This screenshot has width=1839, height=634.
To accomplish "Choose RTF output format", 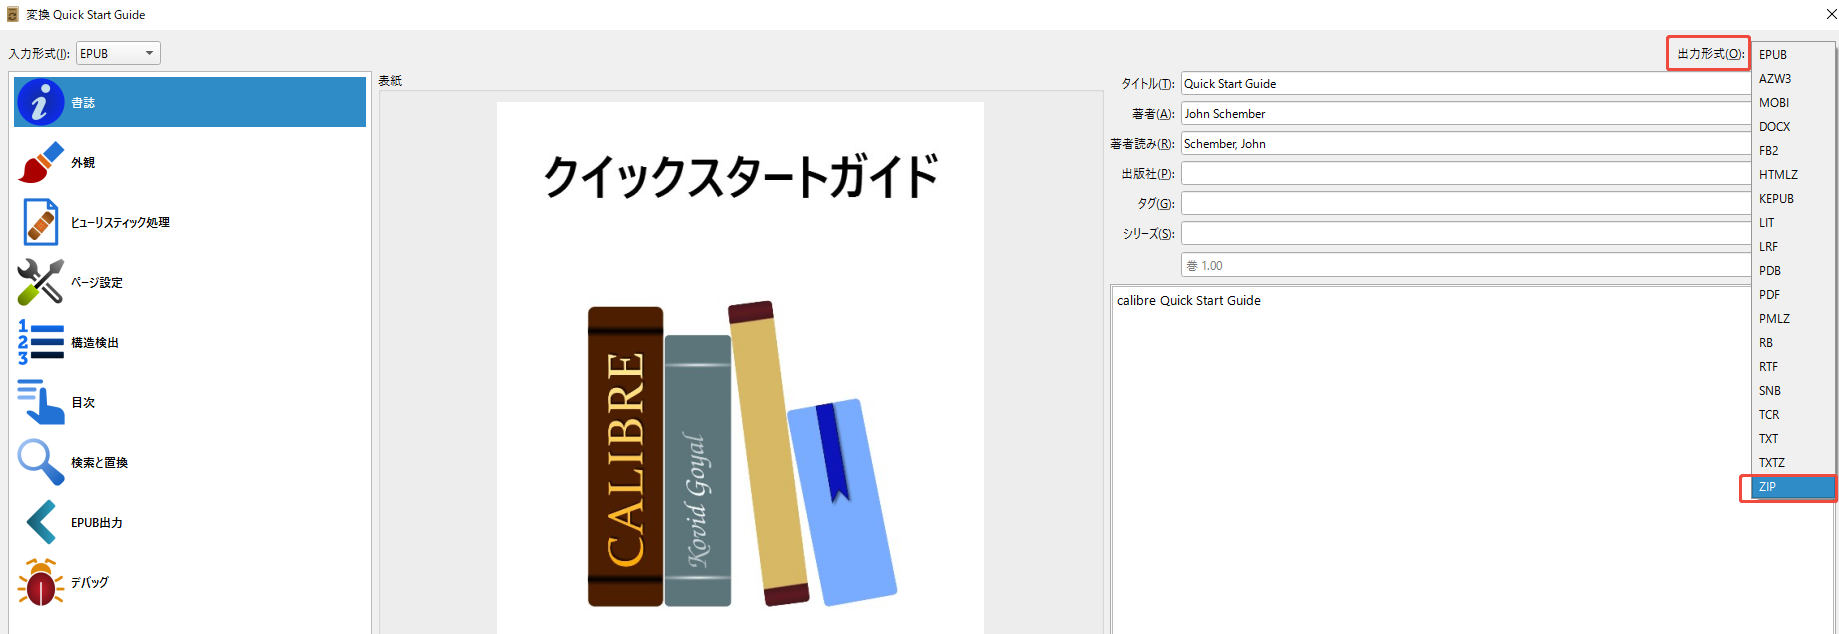I will pos(1794,366).
